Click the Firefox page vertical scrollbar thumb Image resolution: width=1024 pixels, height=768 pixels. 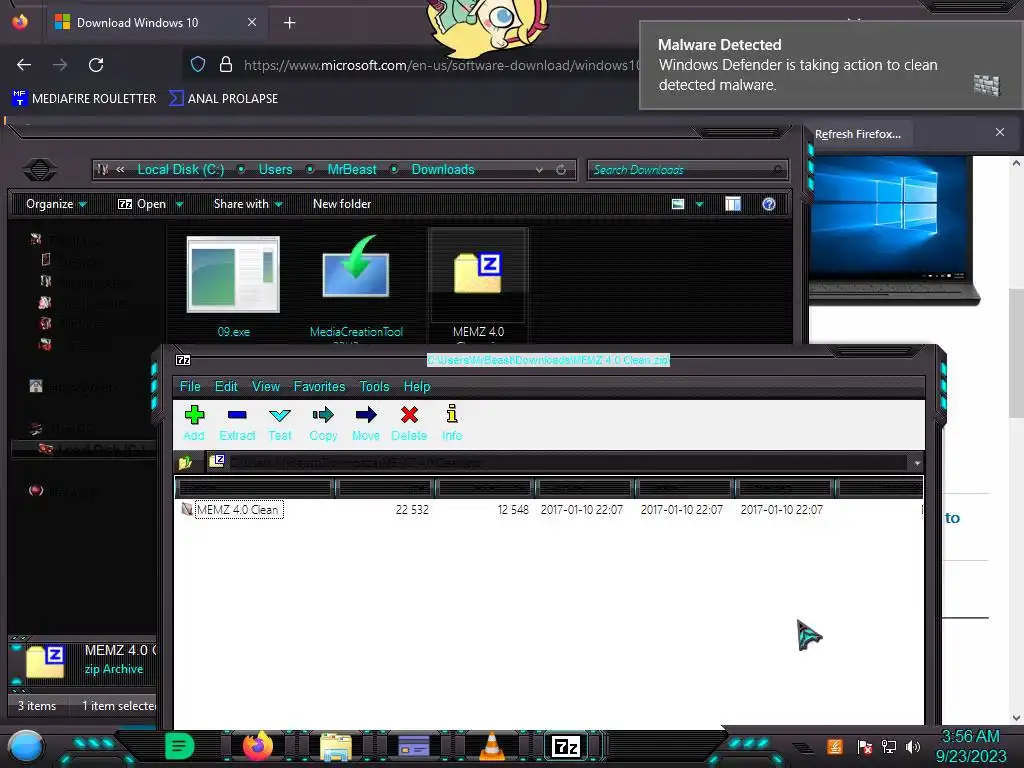click(x=1016, y=353)
